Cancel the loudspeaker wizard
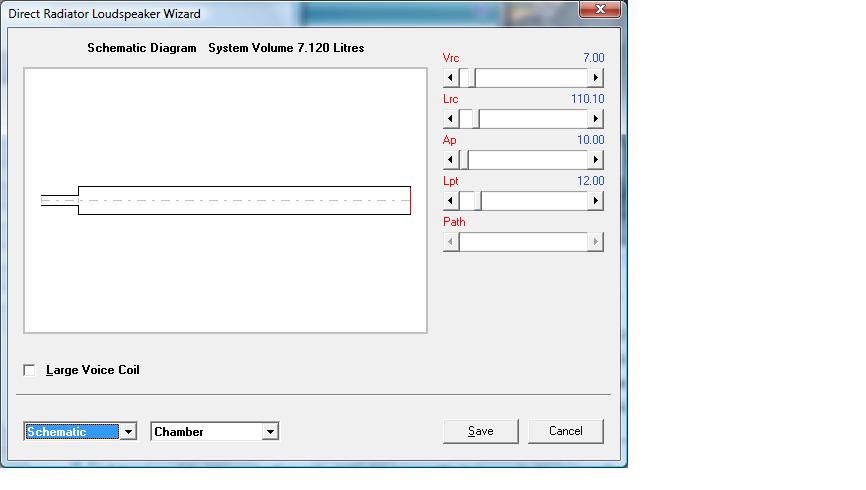Image resolution: width=866 pixels, height=490 pixels. tap(566, 431)
